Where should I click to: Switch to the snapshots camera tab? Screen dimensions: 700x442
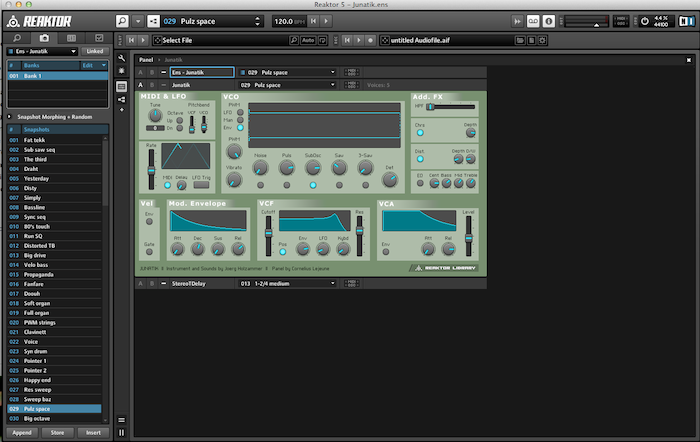44,38
